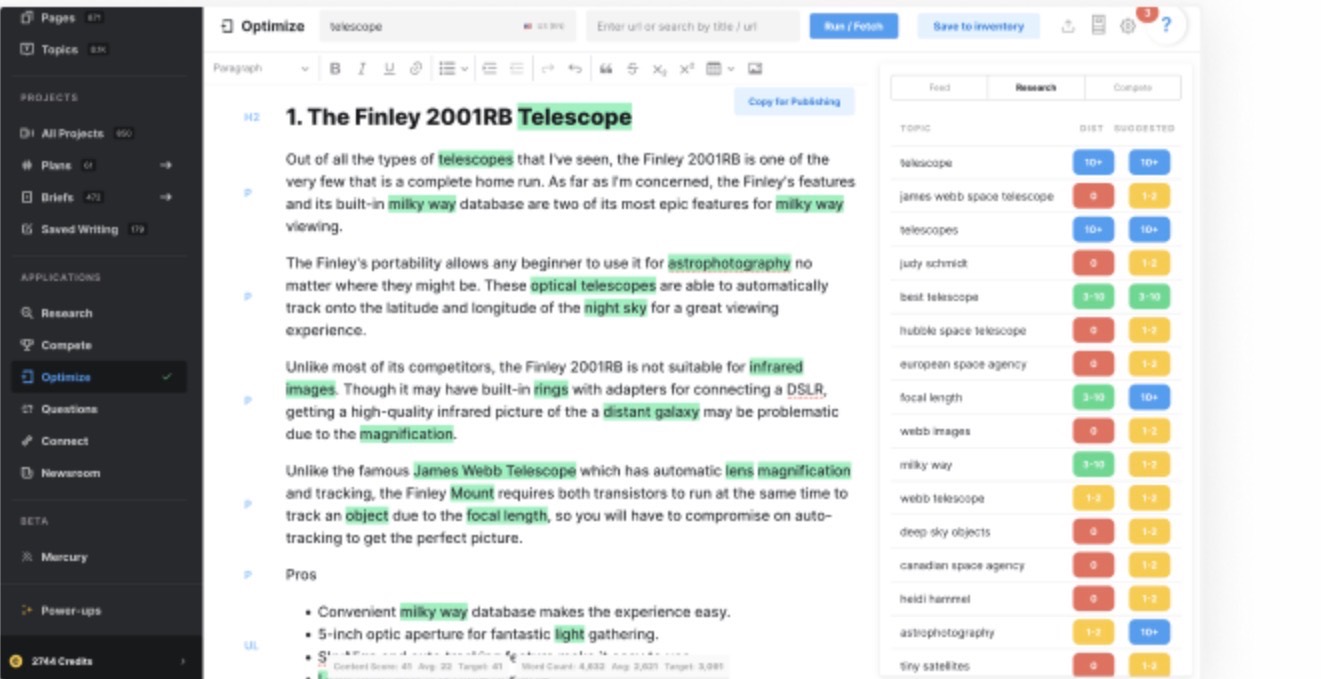Apply subscript formatting
1321x679 pixels.
tap(659, 69)
